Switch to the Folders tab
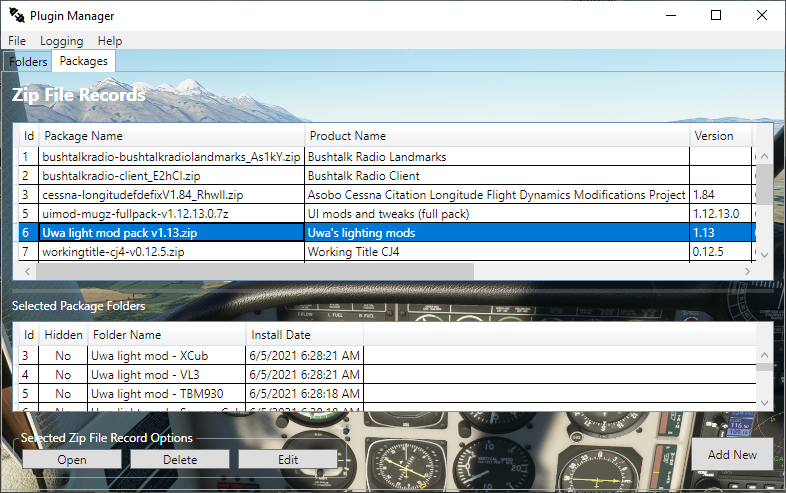The image size is (786, 493). click(x=28, y=62)
